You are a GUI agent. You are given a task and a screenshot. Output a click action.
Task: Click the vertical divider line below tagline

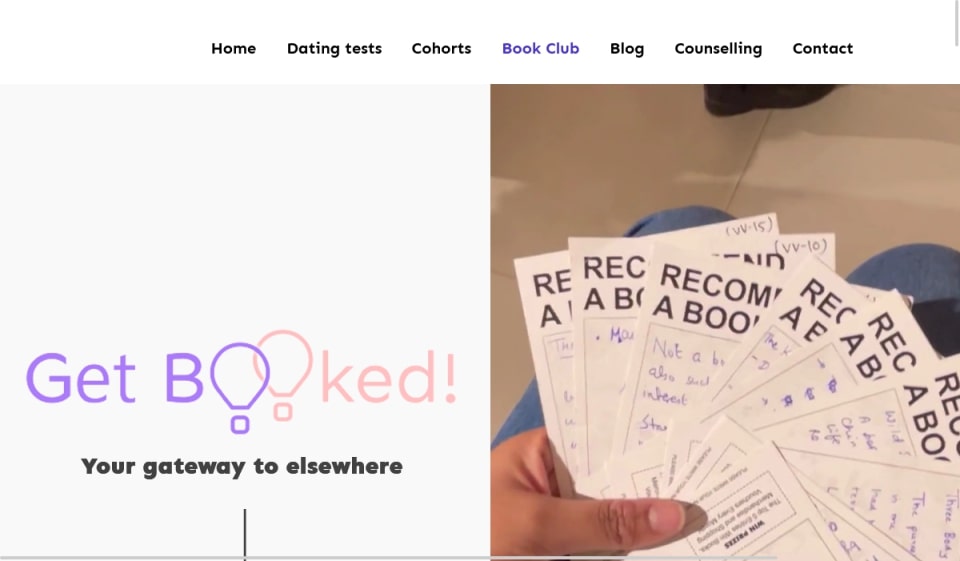pyautogui.click(x=245, y=533)
